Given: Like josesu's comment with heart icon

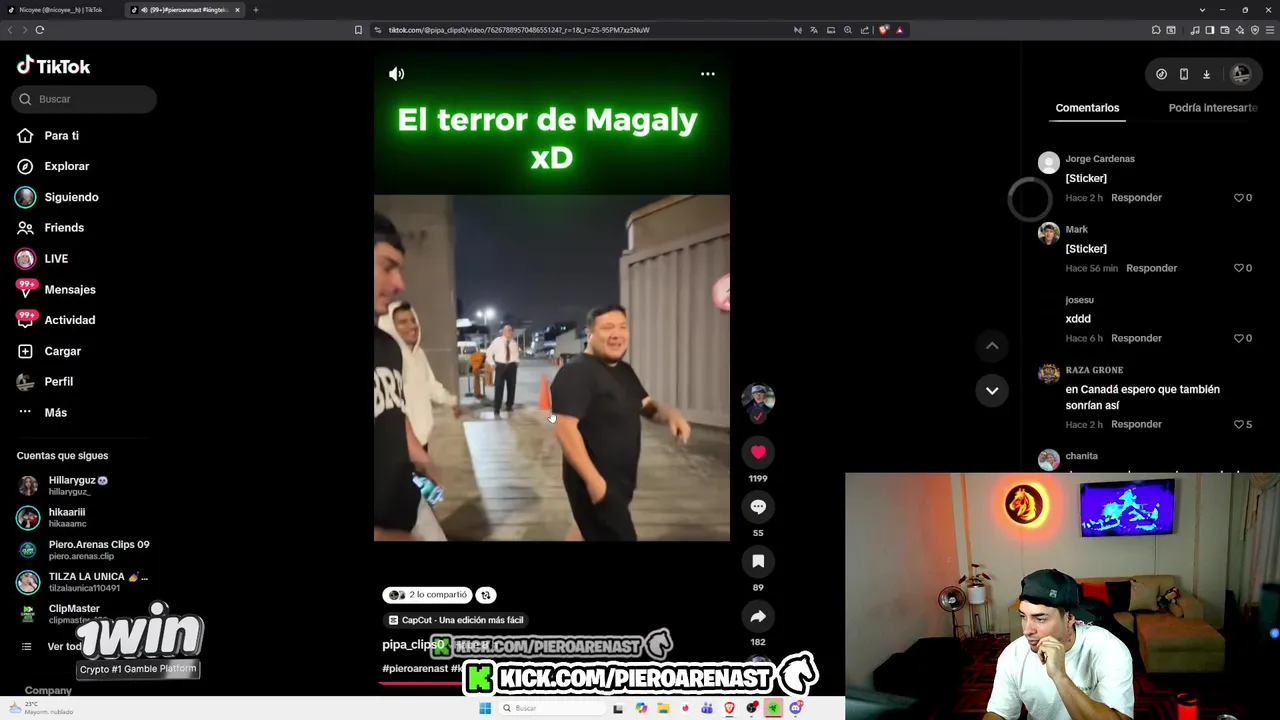Looking at the screenshot, I should [1239, 338].
